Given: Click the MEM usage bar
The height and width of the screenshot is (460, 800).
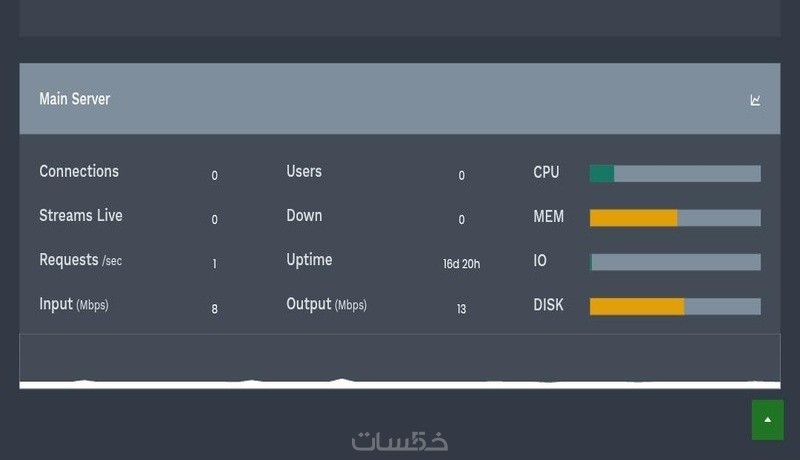Looking at the screenshot, I should coord(675,217).
